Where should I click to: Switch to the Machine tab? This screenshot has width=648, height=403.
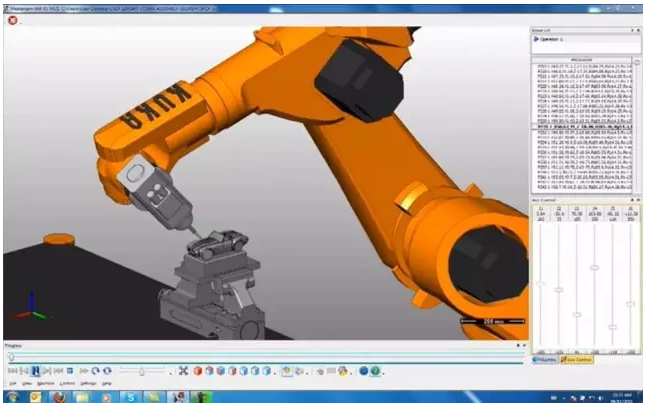coord(544,358)
